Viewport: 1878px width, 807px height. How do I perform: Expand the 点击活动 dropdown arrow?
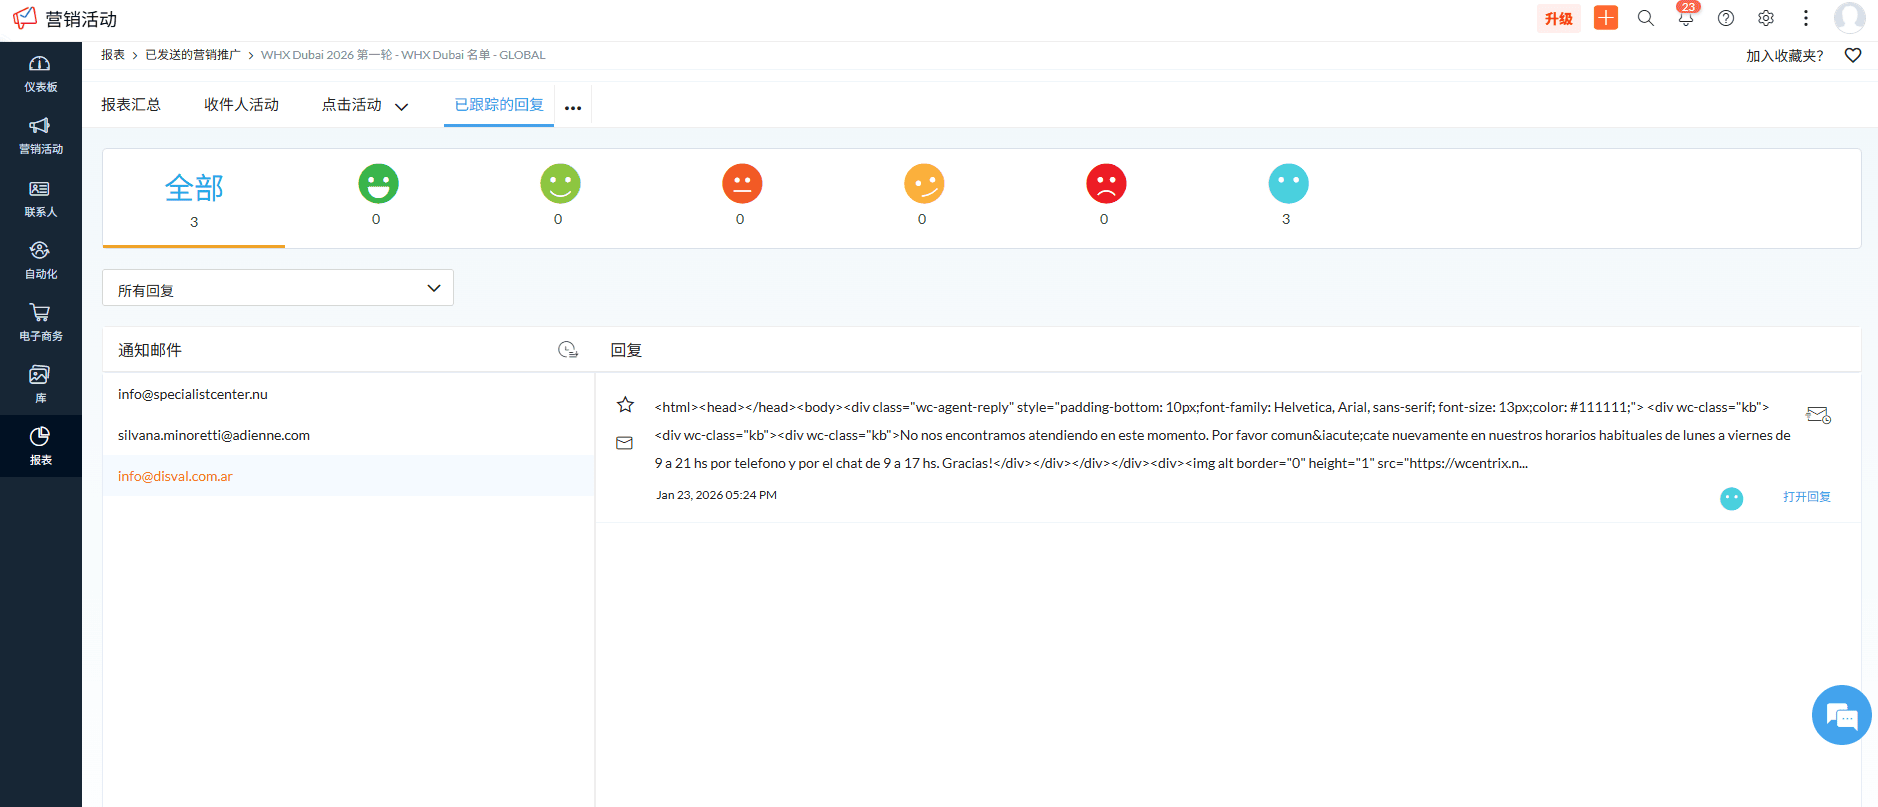click(x=402, y=107)
